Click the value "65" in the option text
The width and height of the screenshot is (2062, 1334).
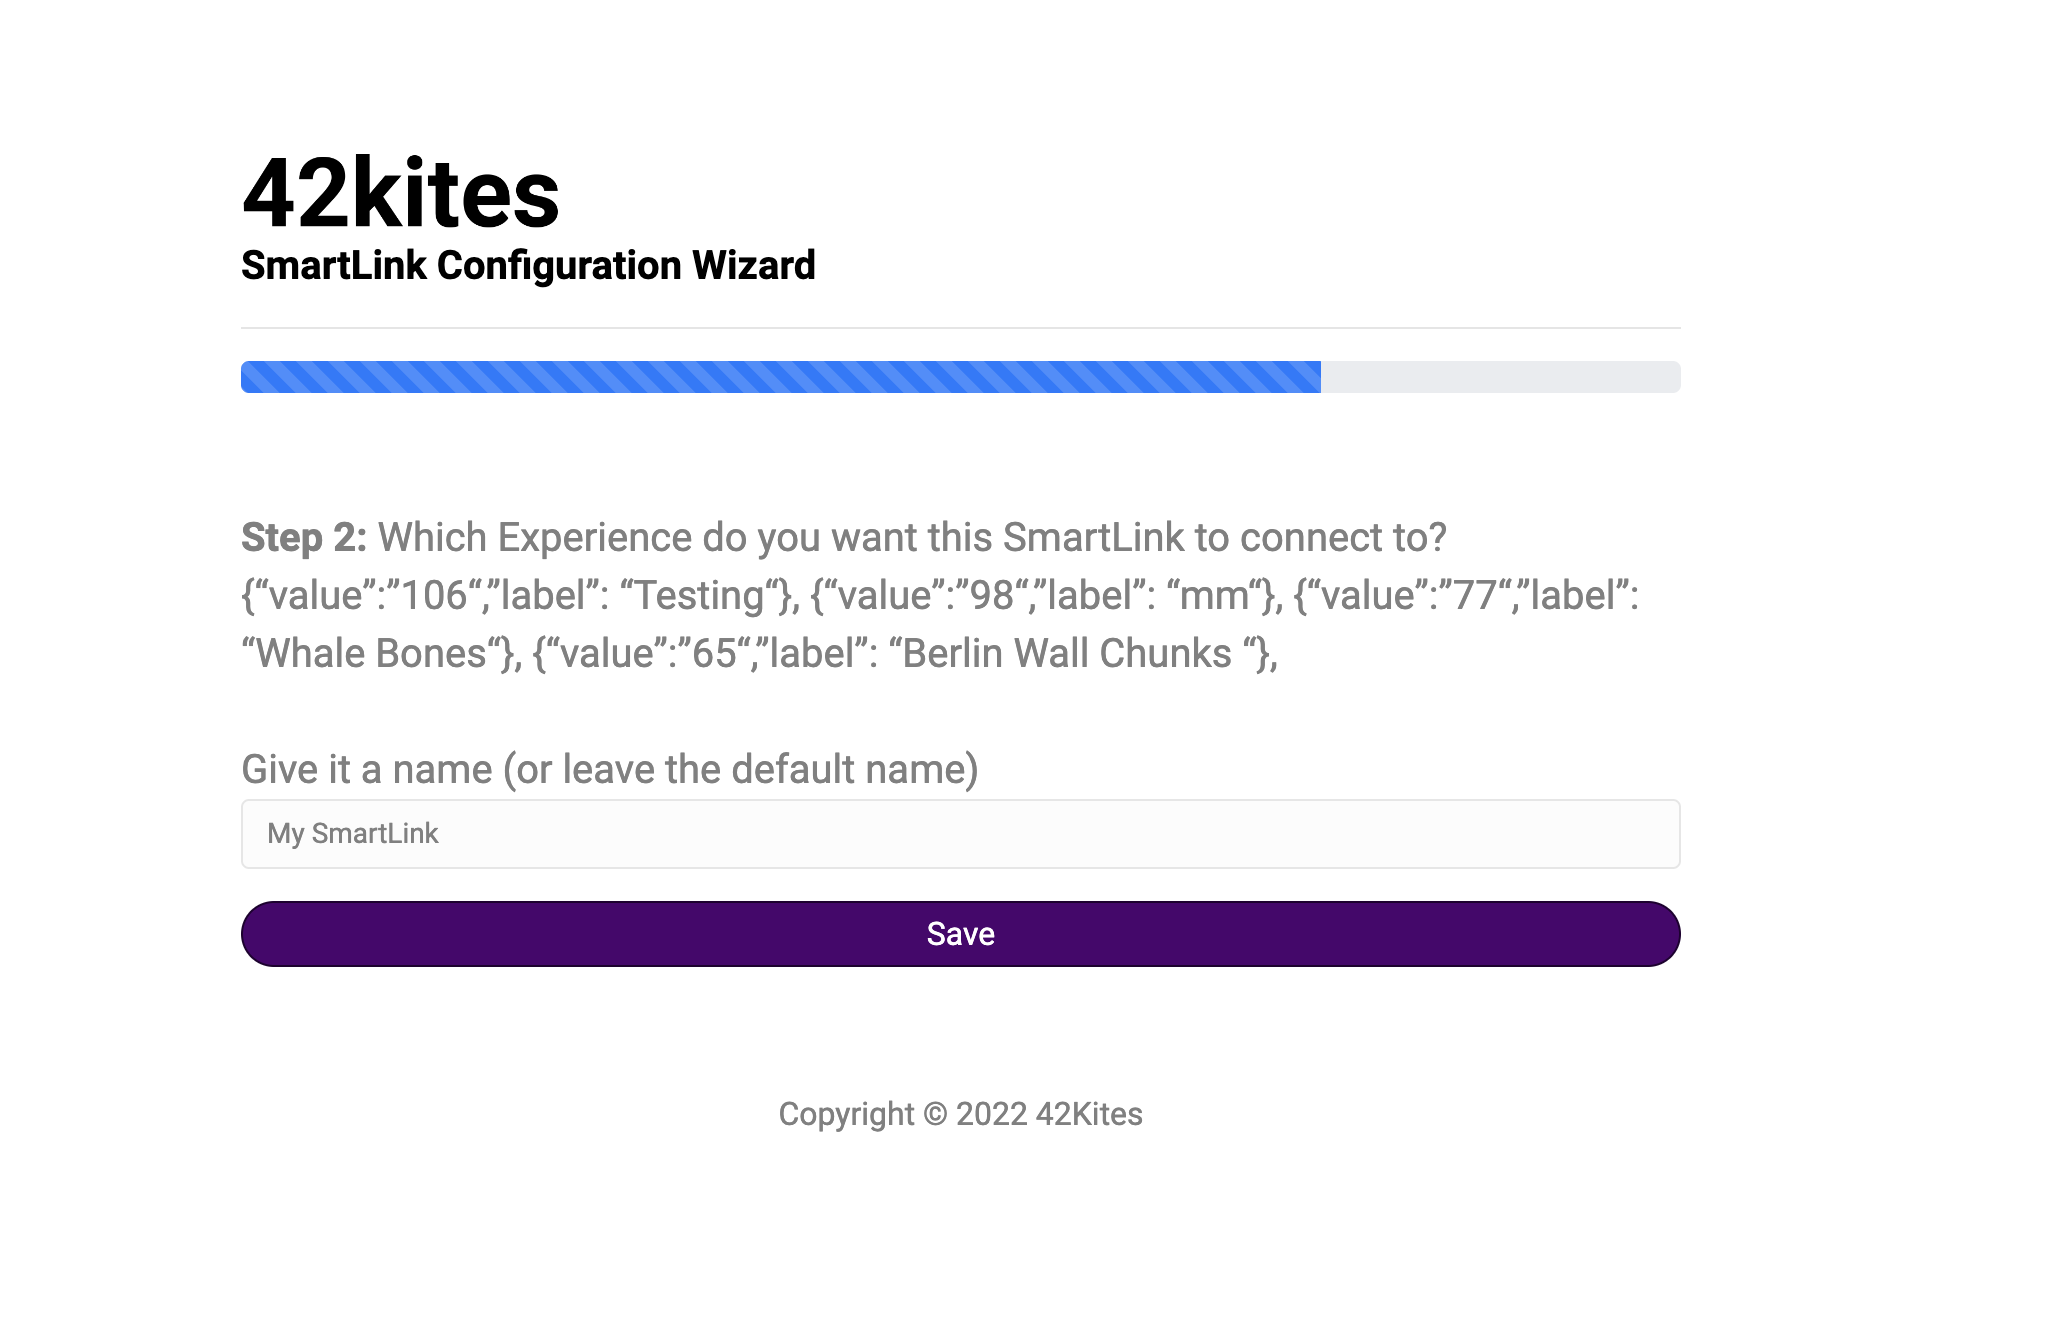coord(714,654)
